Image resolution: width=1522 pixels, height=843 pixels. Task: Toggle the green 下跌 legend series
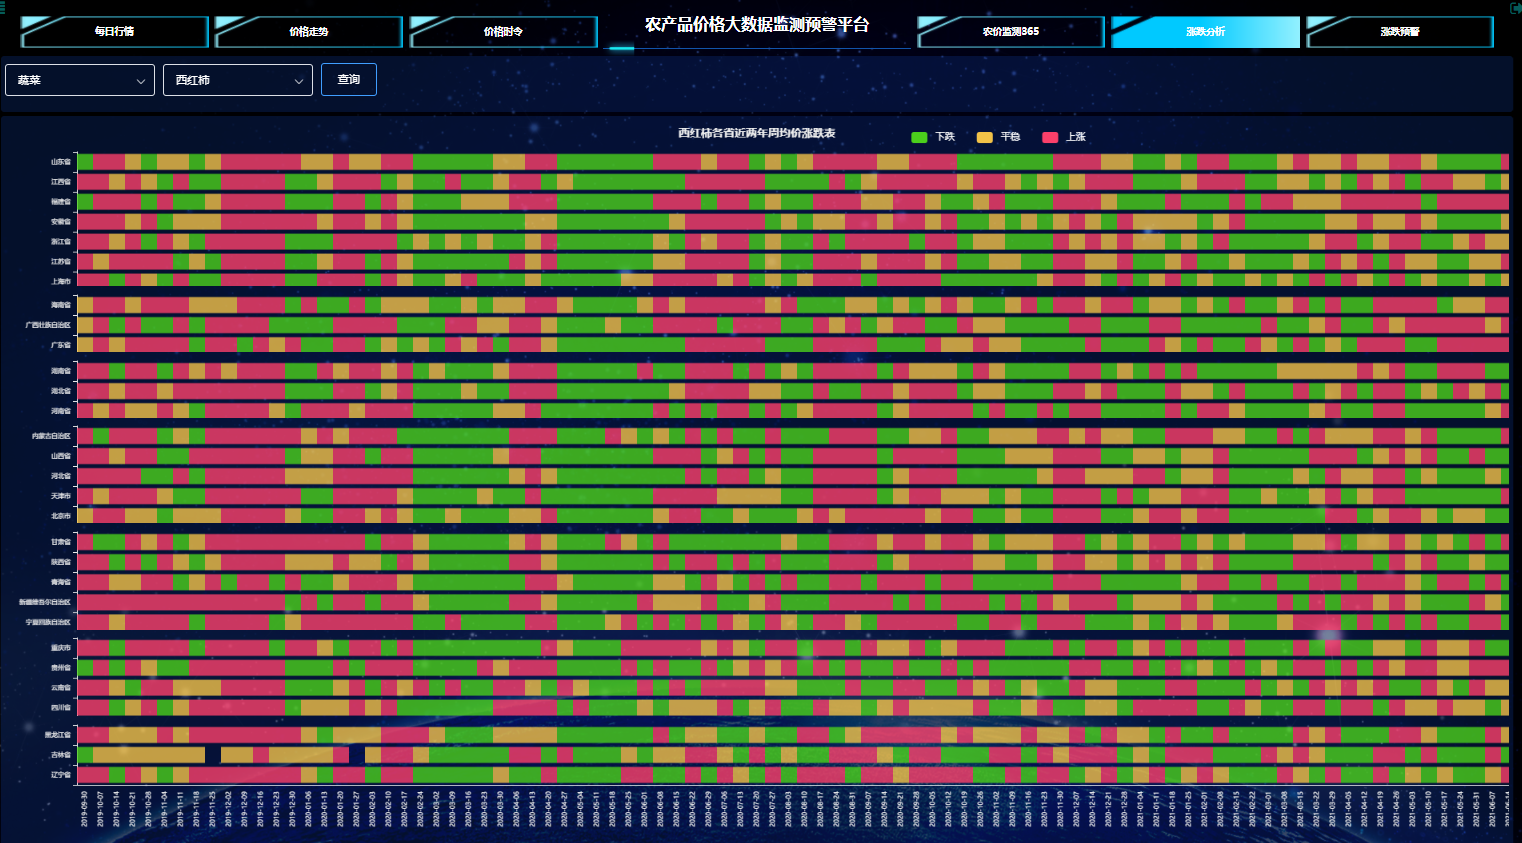933,137
